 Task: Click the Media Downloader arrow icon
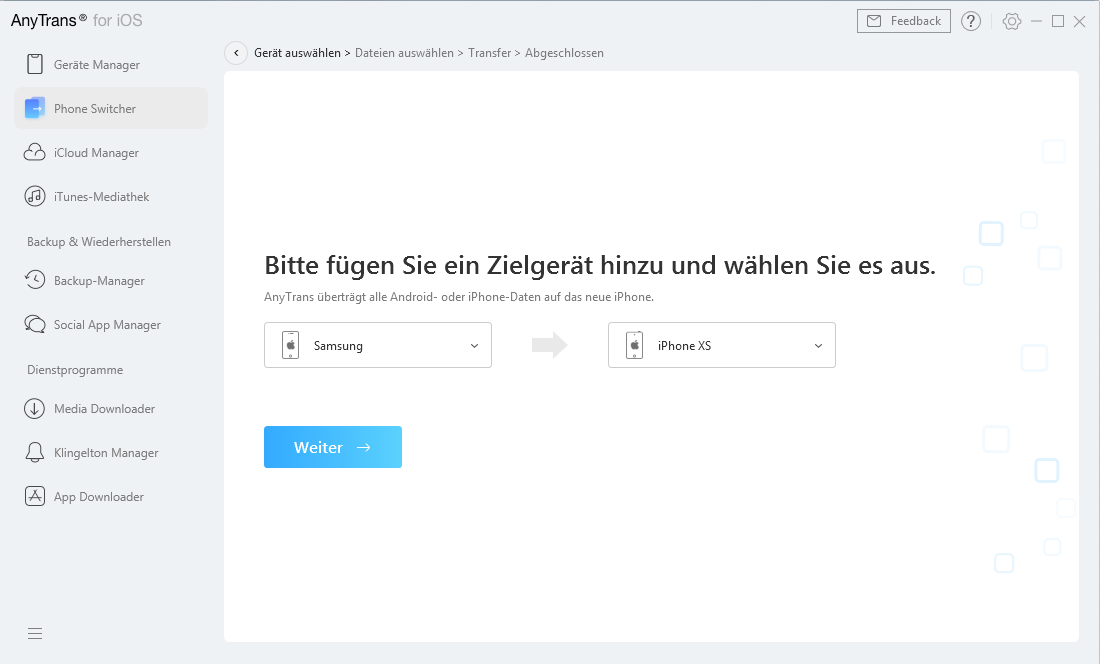[34, 408]
